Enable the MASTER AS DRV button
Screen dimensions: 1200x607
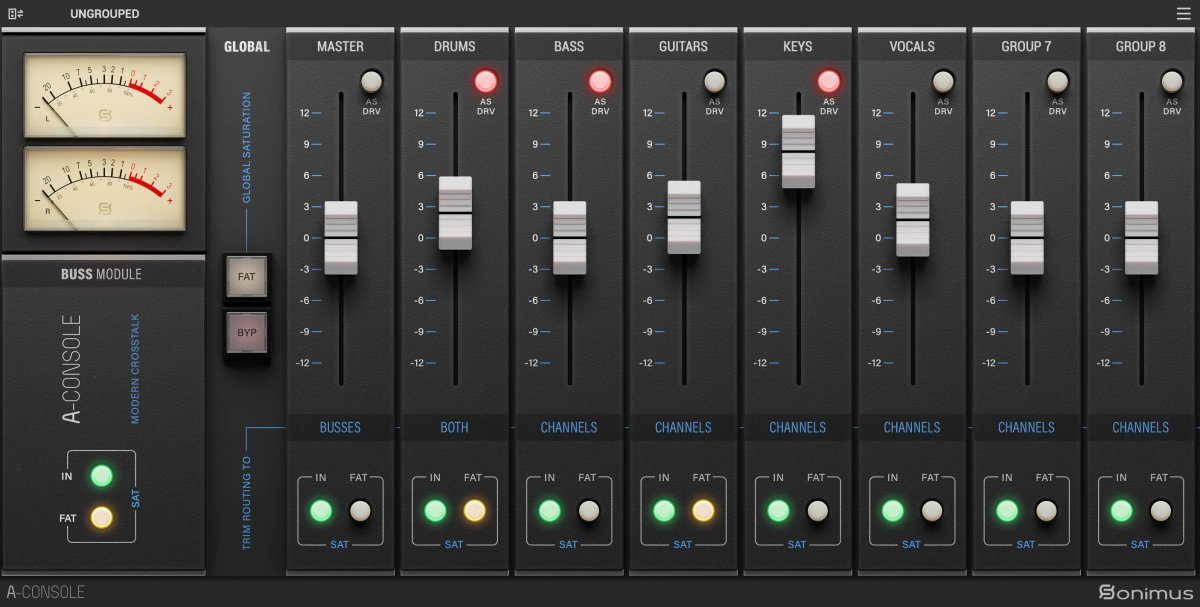[371, 81]
